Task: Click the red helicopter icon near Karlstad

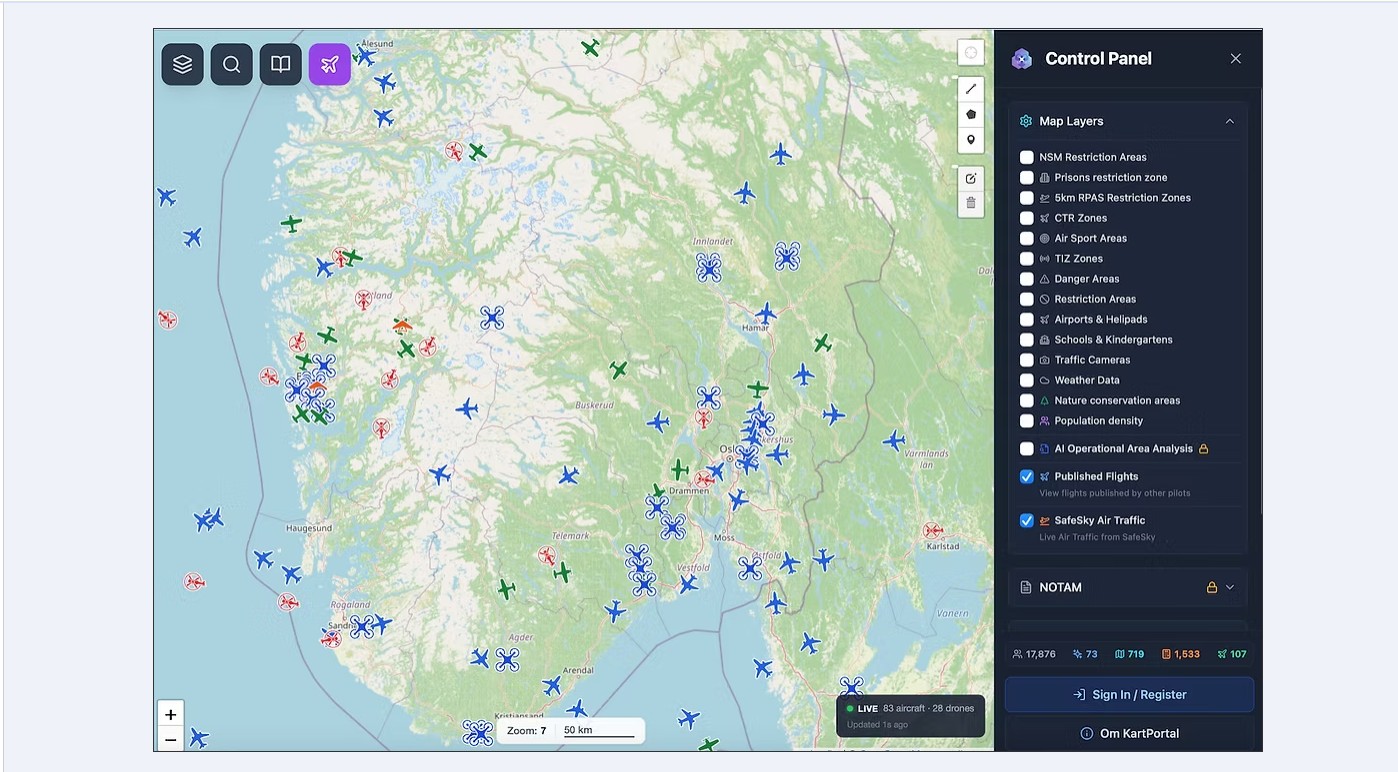Action: point(933,530)
